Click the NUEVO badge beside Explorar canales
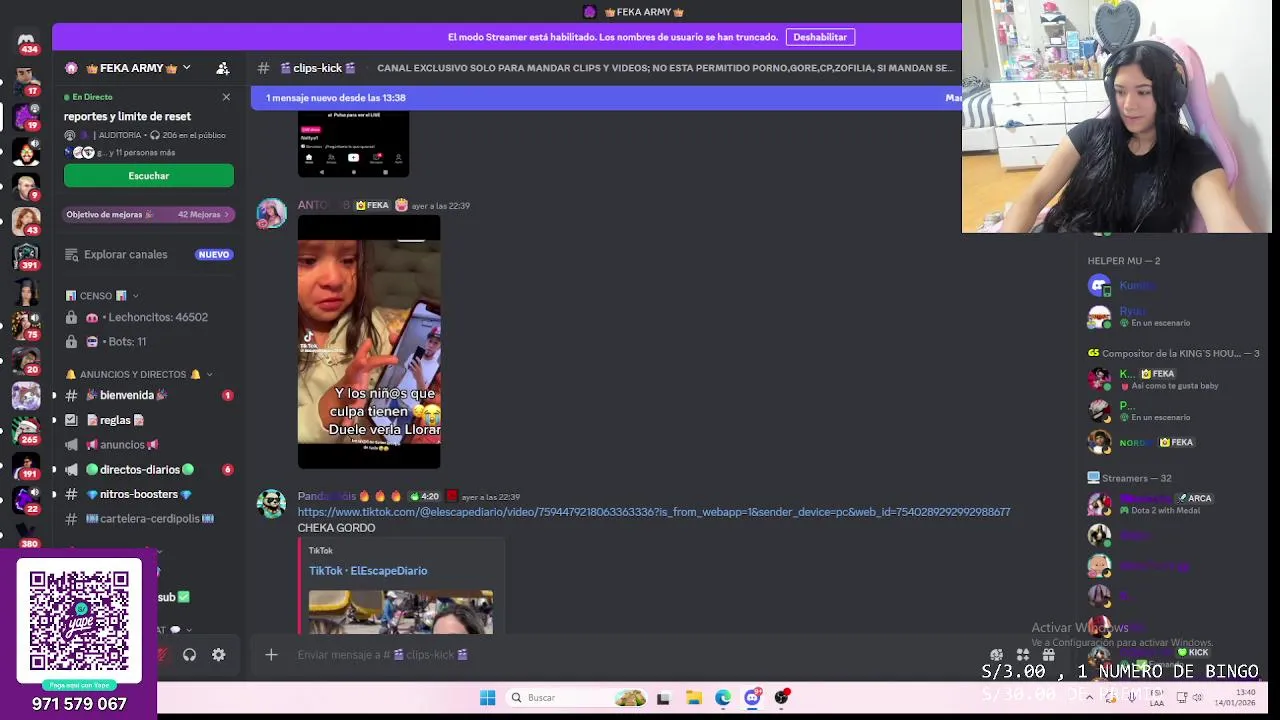The image size is (1280, 720). click(214, 254)
